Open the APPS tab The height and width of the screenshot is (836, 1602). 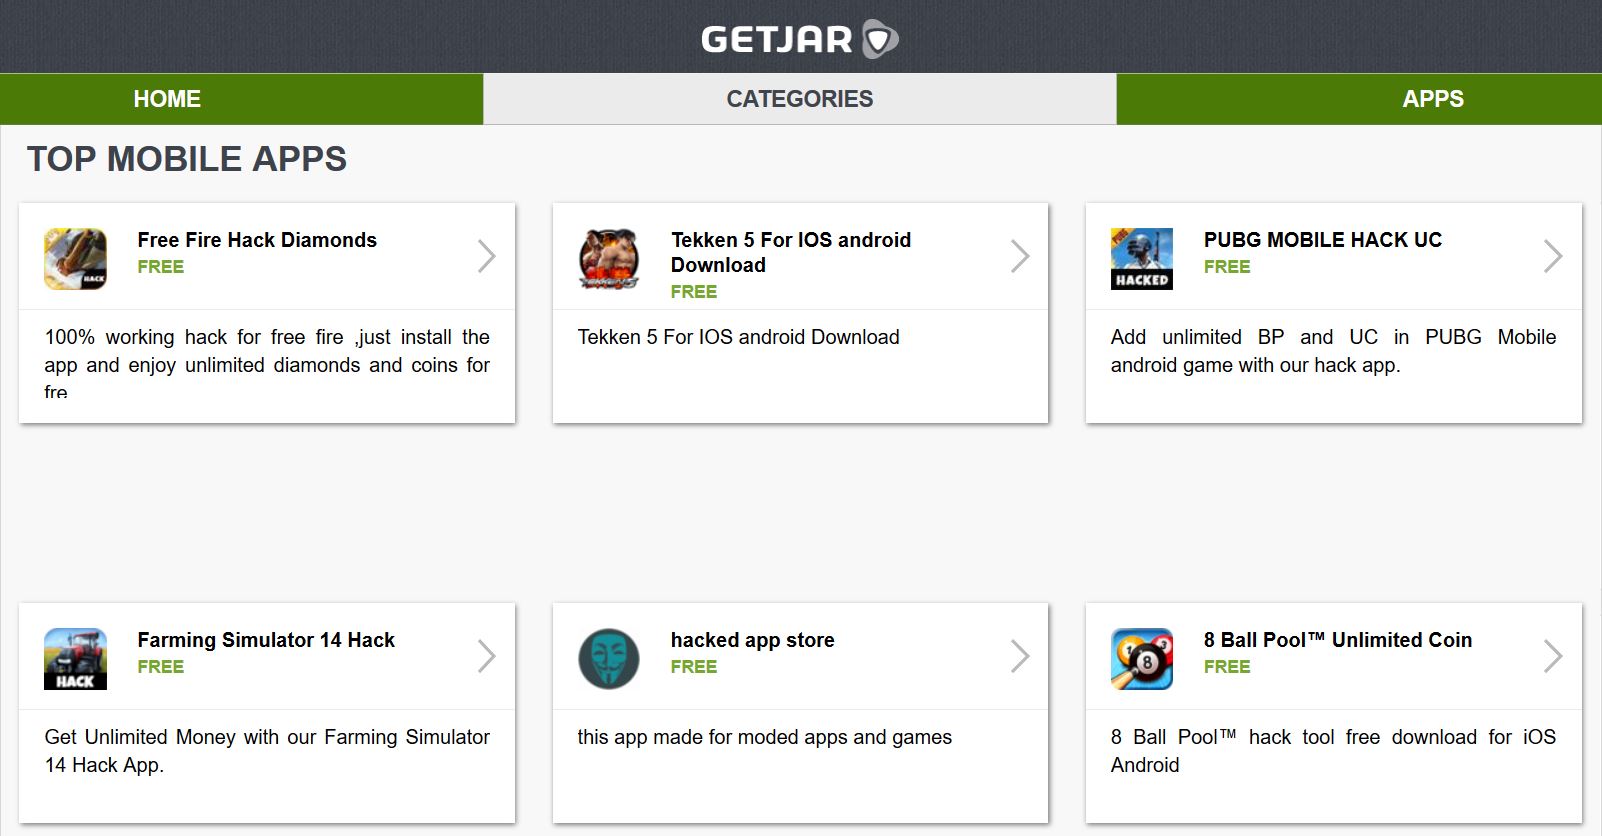1432,98
